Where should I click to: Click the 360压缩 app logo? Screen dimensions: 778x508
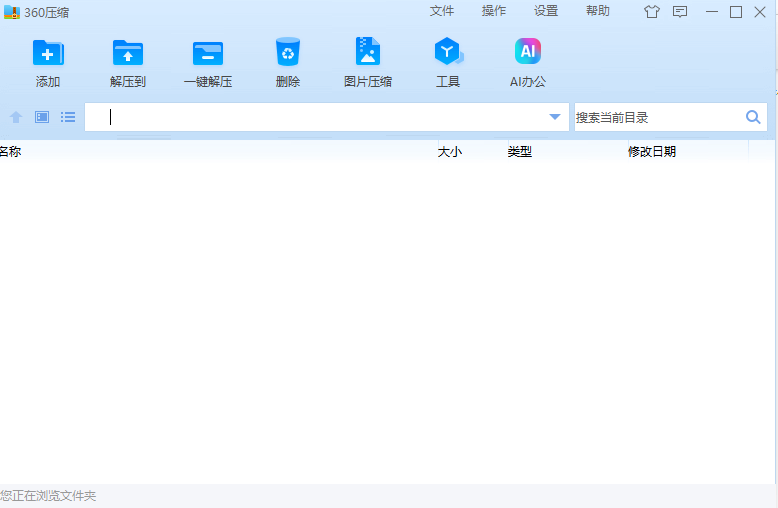(x=12, y=12)
